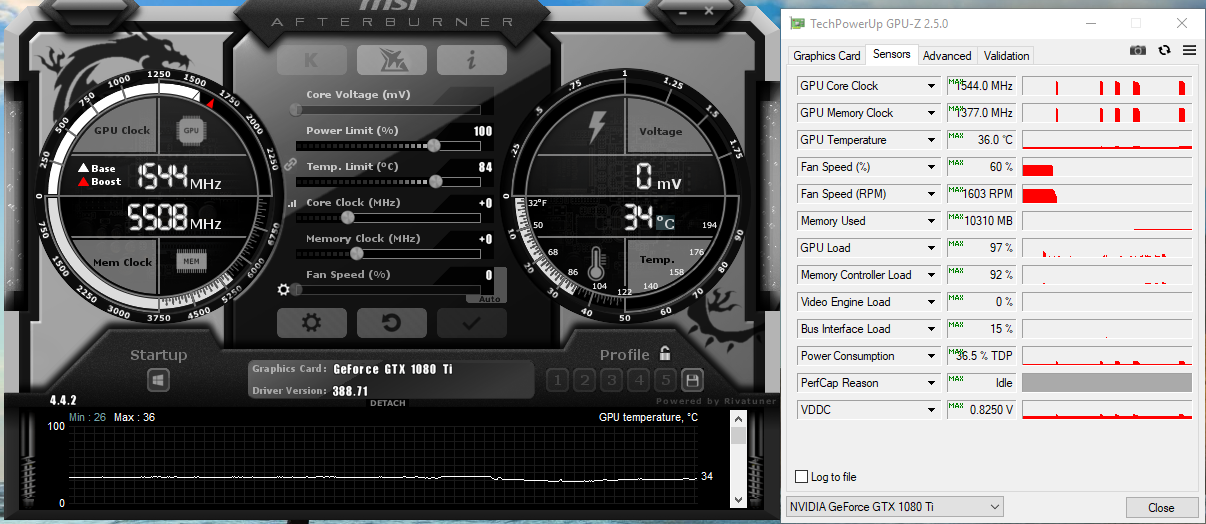The height and width of the screenshot is (524, 1206).
Task: Click the MEM chip icon in clock gauge
Action: [x=191, y=262]
